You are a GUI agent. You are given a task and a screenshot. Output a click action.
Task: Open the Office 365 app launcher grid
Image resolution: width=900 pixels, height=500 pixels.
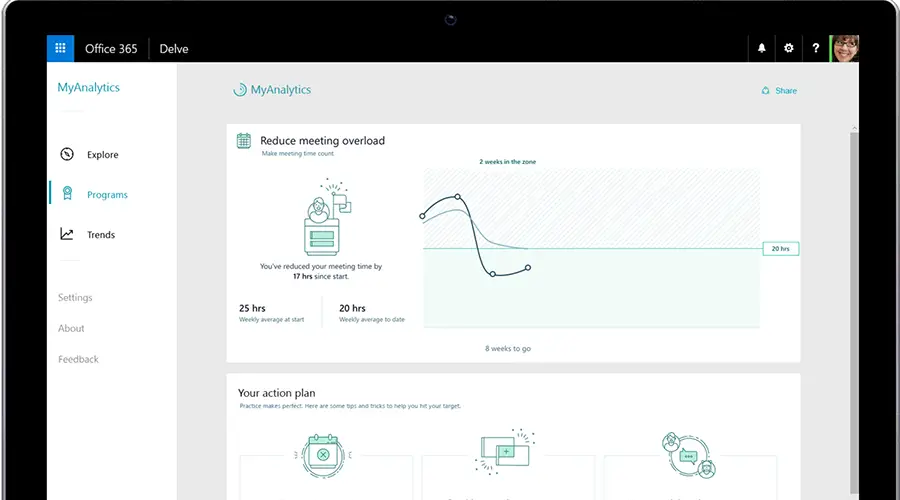(61, 48)
